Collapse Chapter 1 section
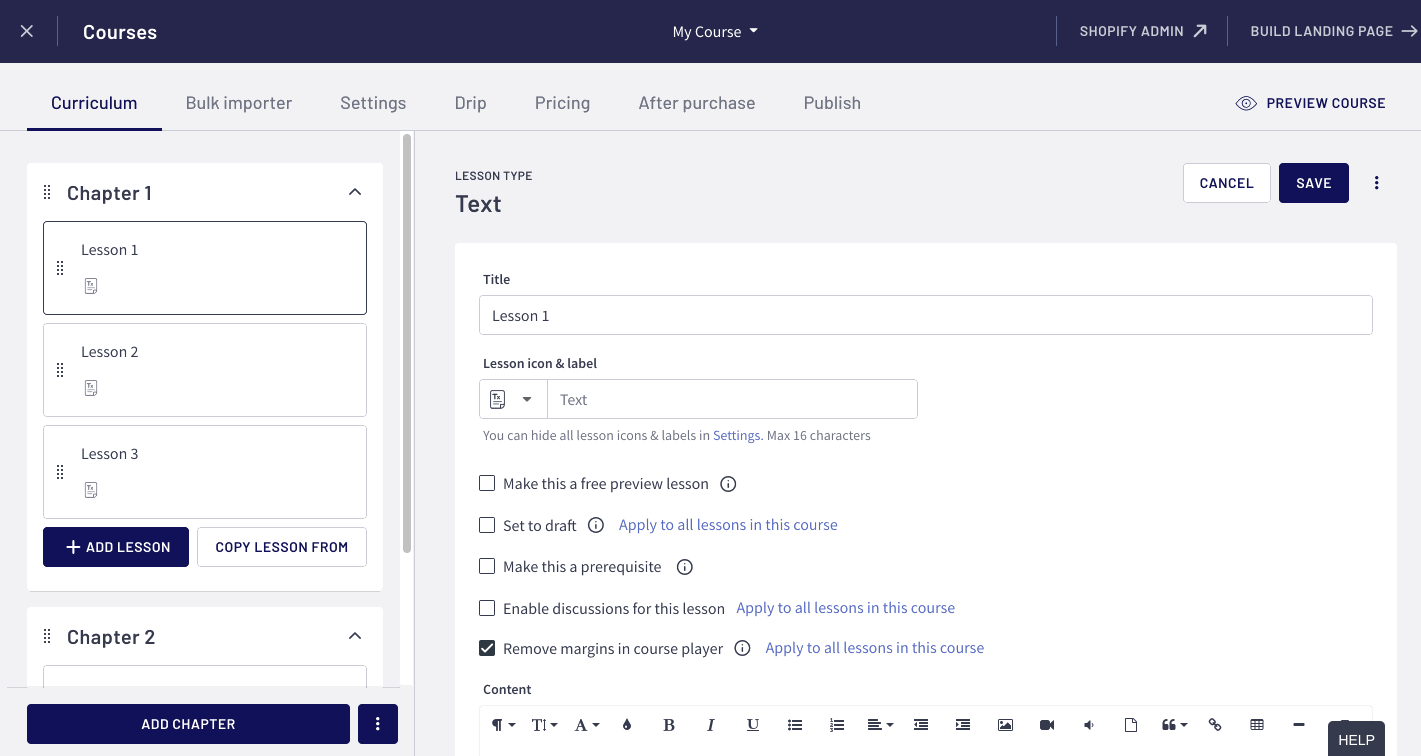Viewport: 1421px width, 756px height. pos(354,192)
